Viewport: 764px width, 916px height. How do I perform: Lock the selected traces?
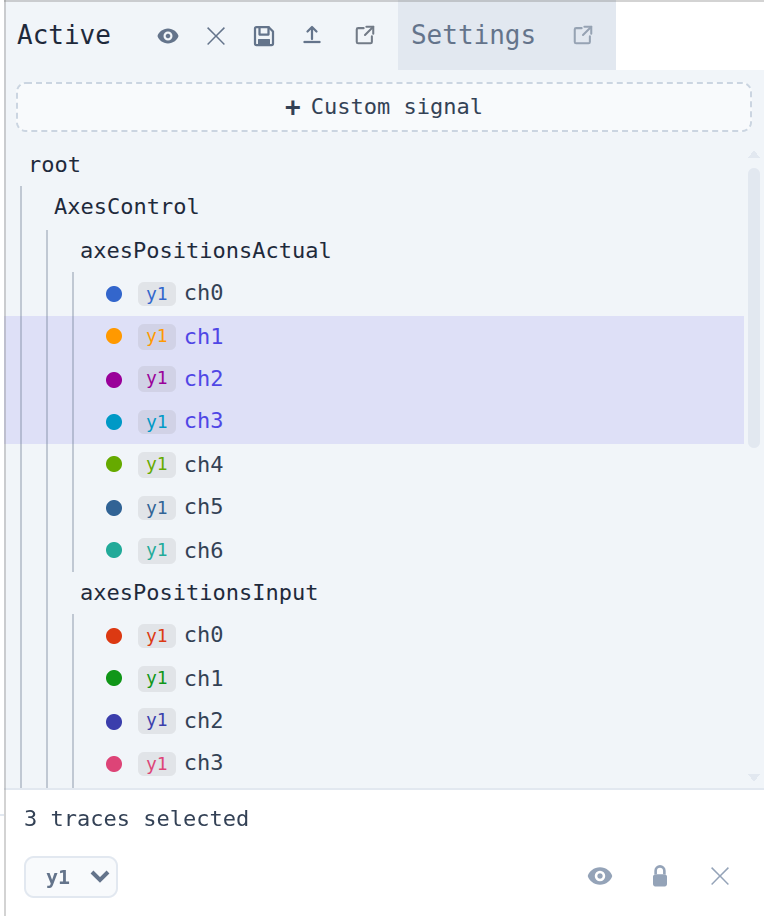(x=660, y=876)
